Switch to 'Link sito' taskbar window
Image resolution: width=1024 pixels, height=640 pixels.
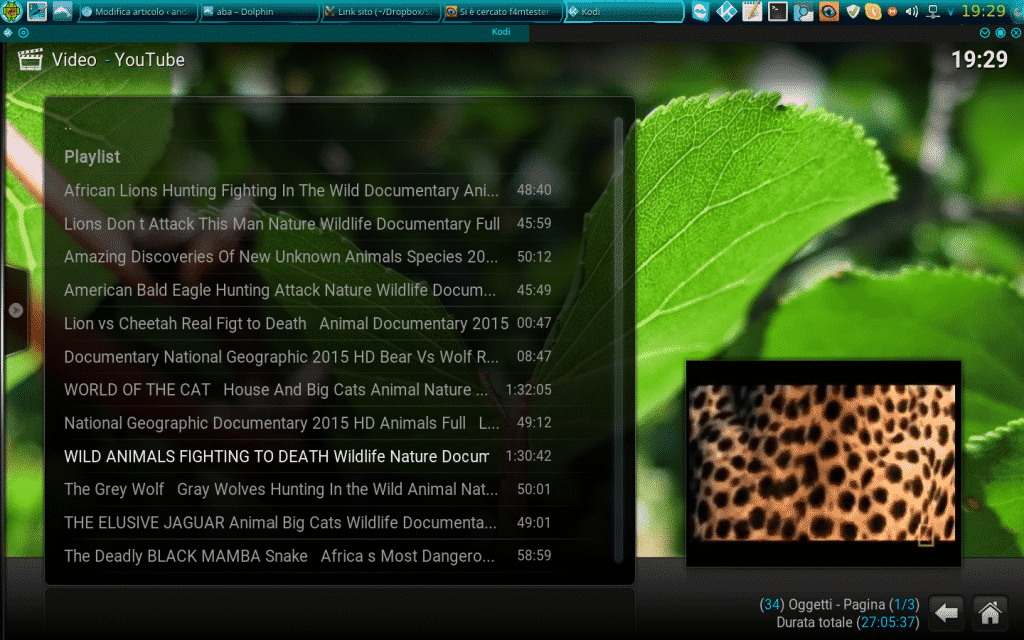pos(380,12)
